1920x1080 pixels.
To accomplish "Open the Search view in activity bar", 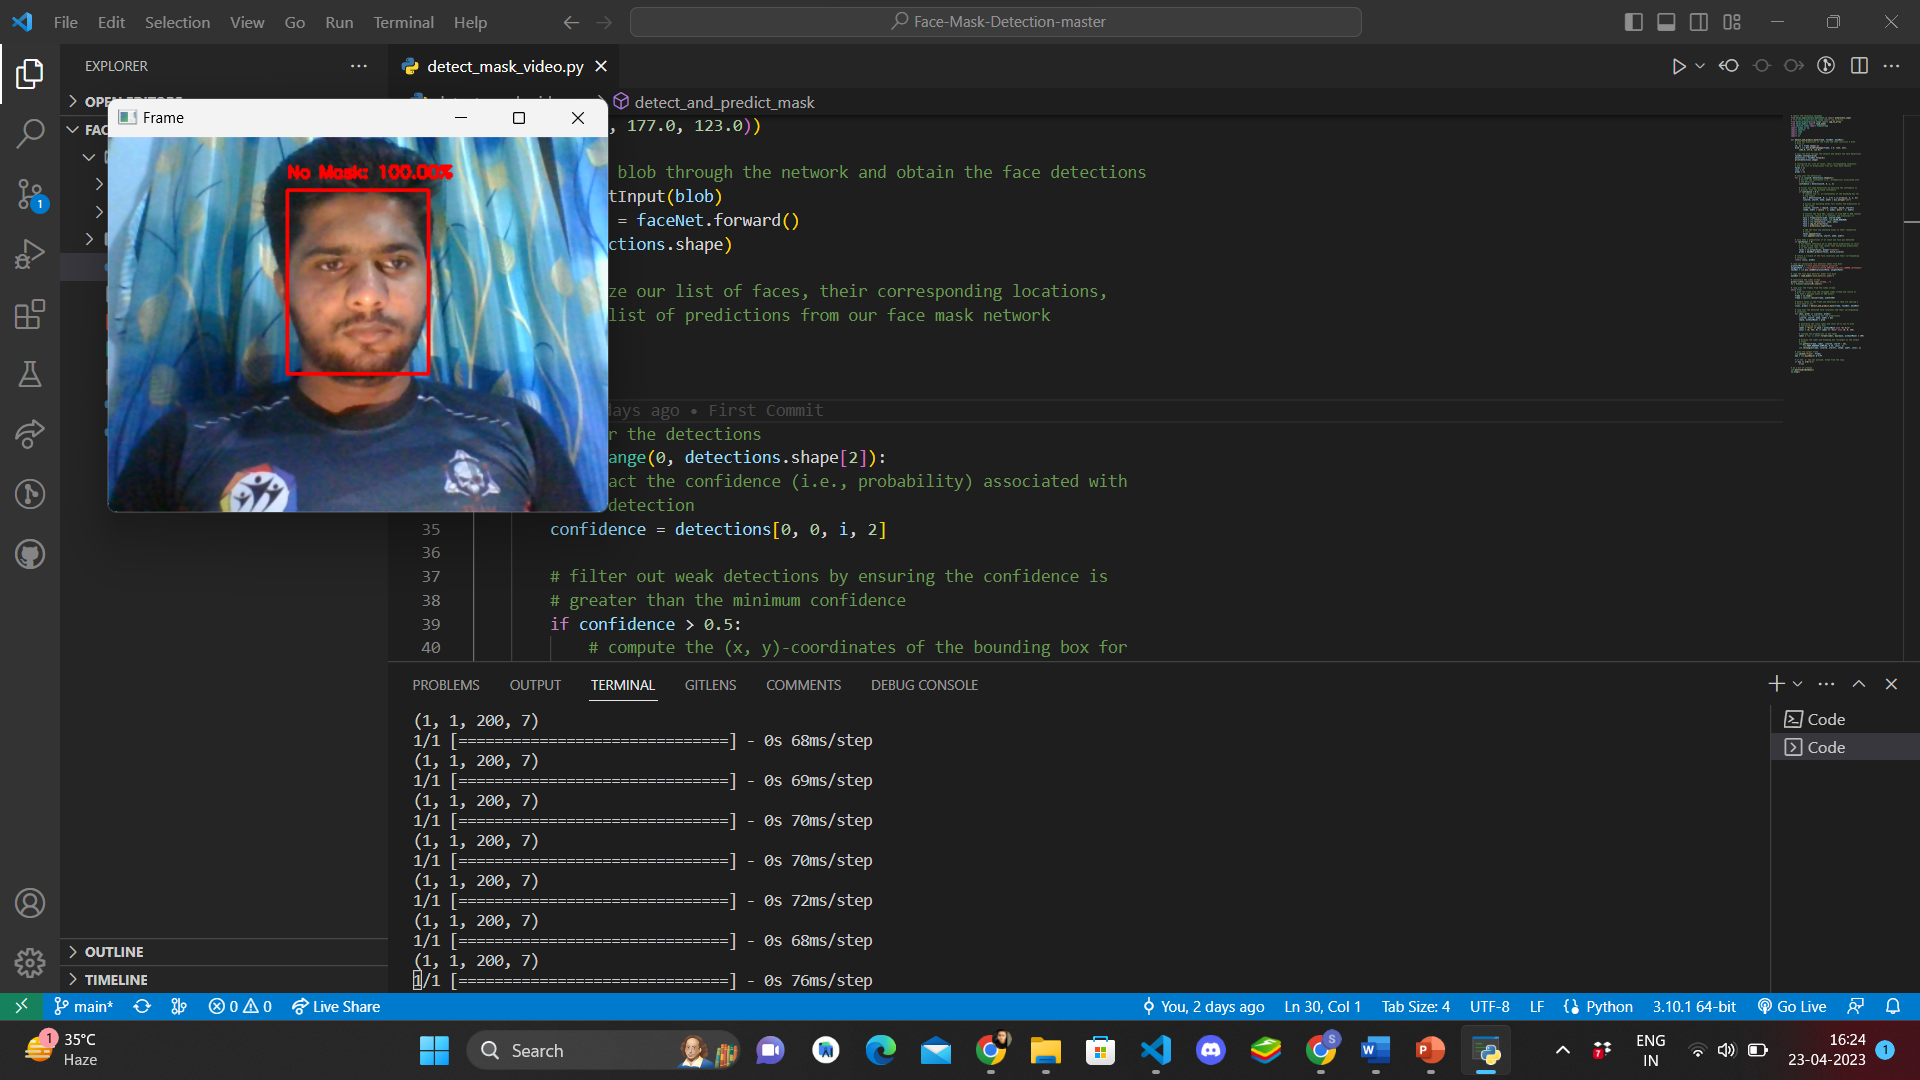I will coord(30,133).
